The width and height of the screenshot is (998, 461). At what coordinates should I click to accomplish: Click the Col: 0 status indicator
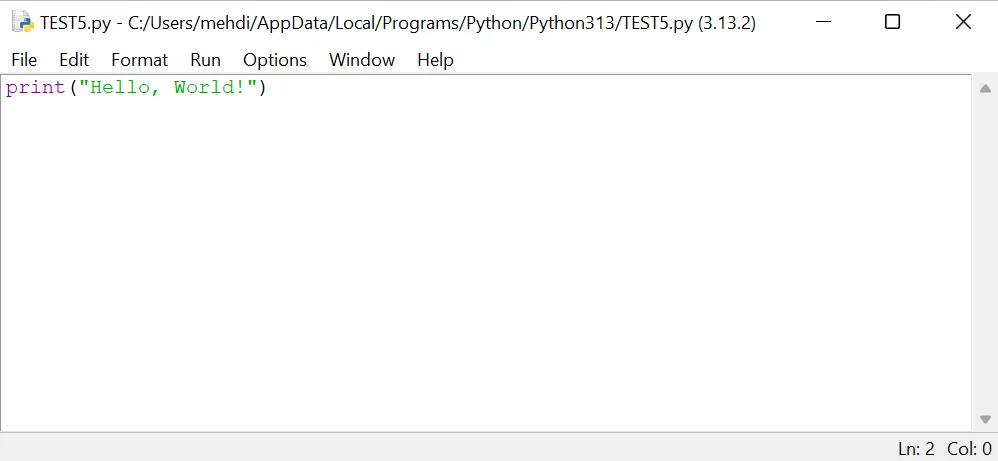click(969, 449)
